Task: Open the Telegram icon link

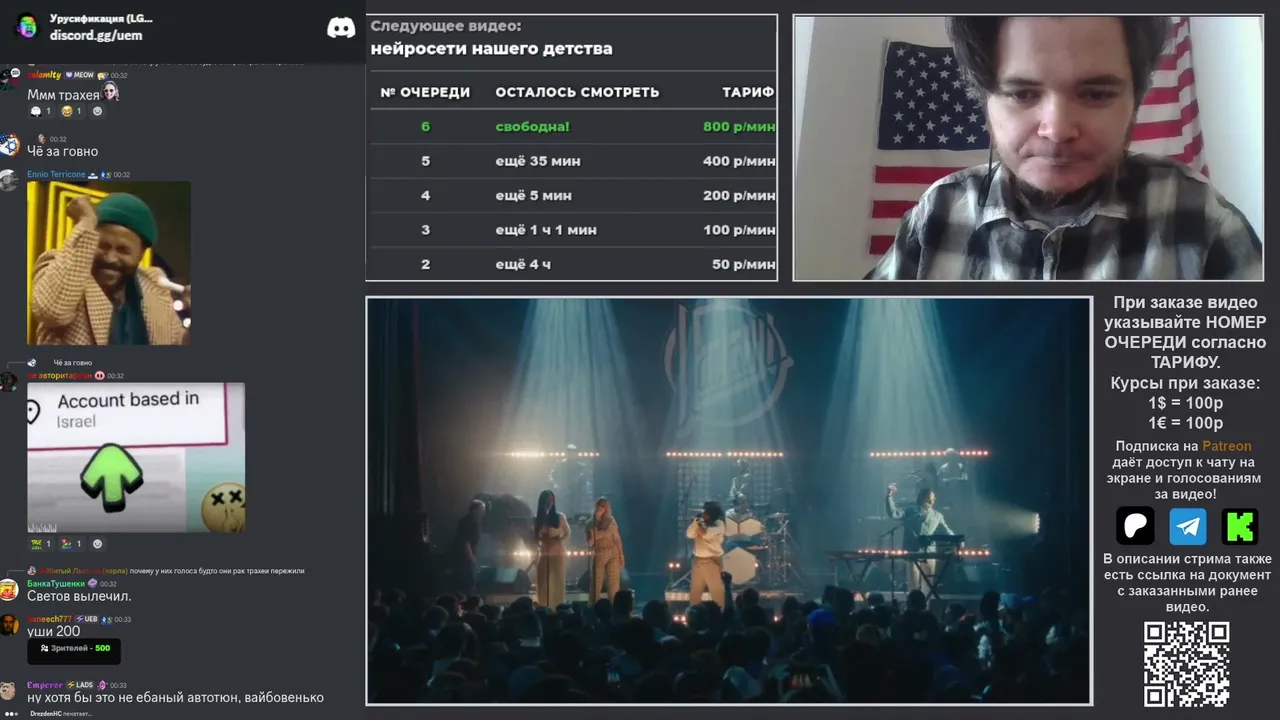Action: [1188, 526]
